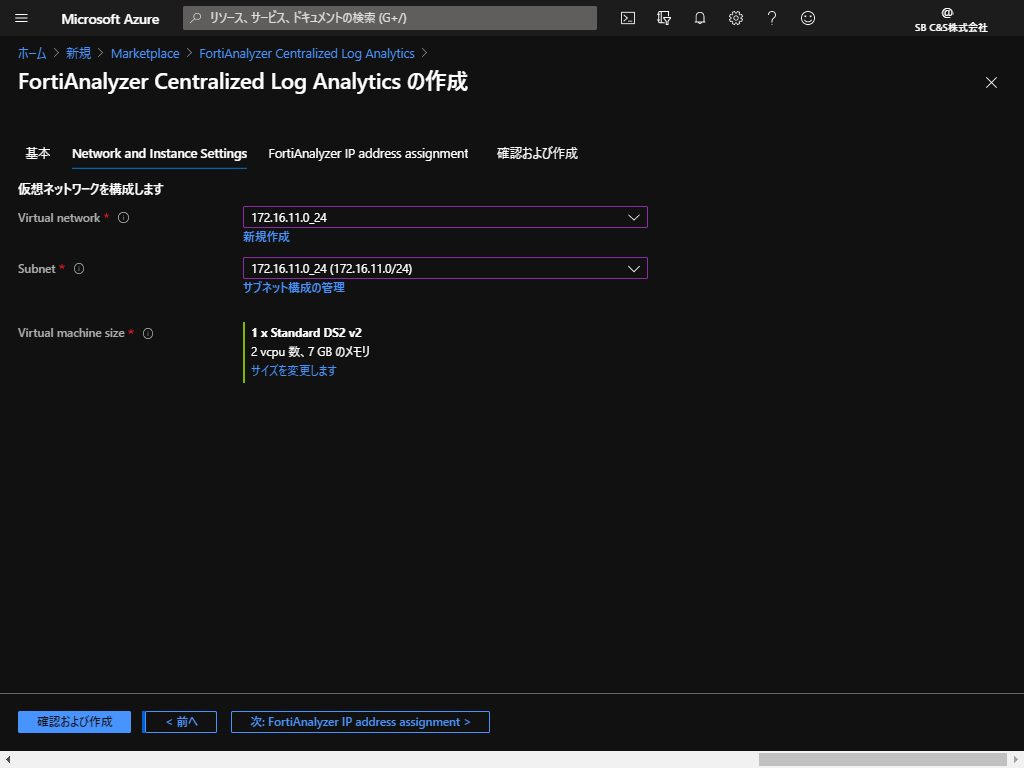Click the search magnifier icon
The image size is (1024, 768).
tap(195, 18)
